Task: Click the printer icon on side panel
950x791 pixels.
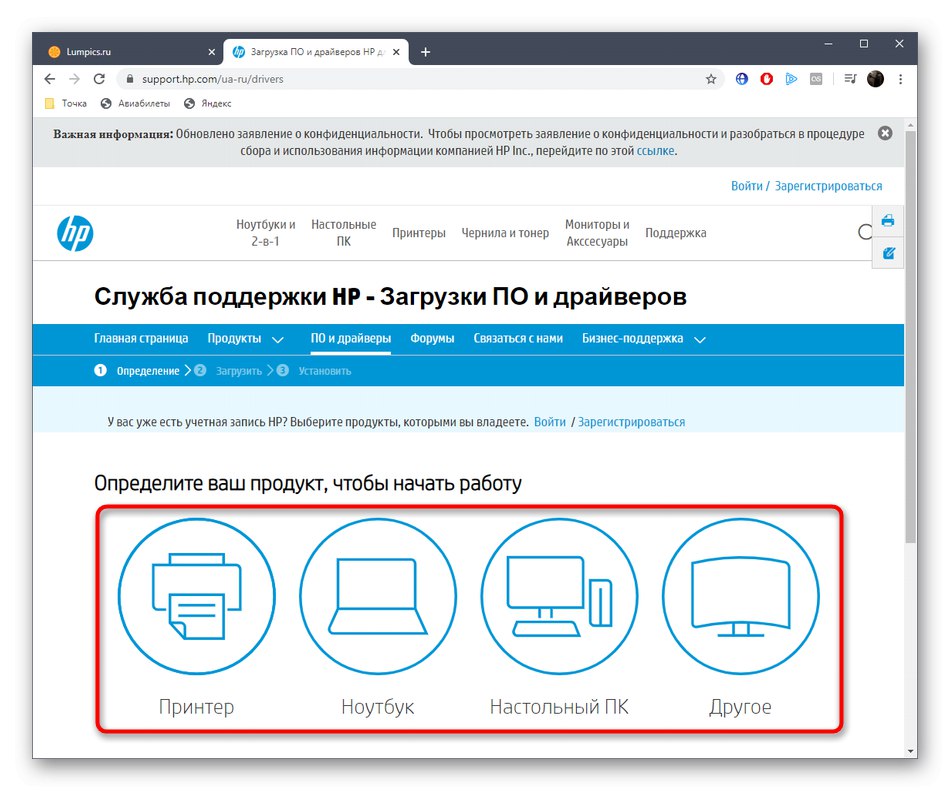Action: [888, 220]
